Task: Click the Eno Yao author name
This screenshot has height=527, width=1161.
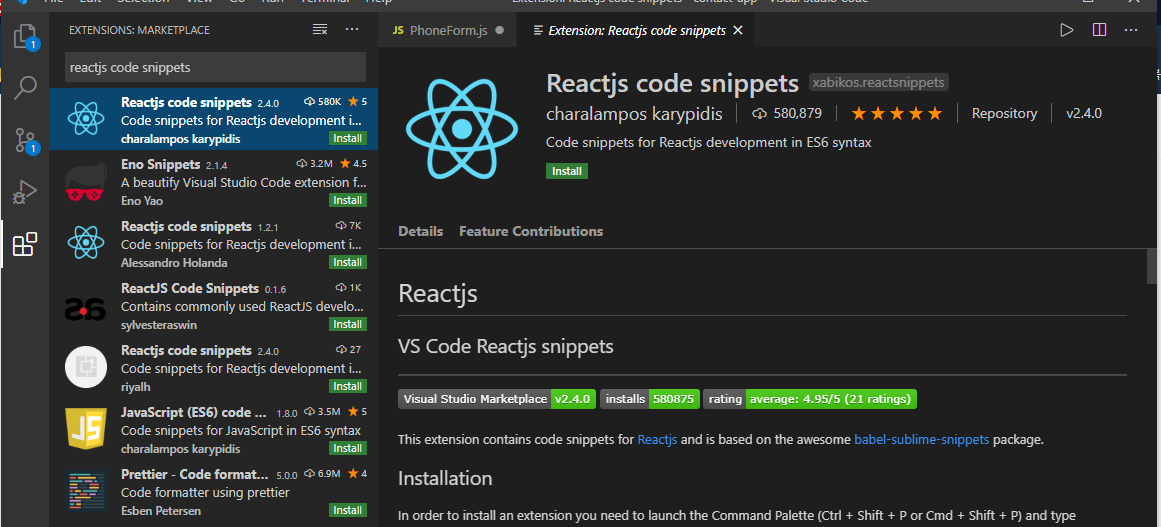Action: [x=141, y=201]
